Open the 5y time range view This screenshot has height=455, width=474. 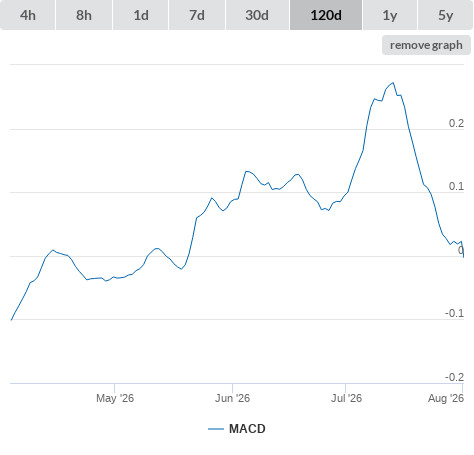(445, 15)
